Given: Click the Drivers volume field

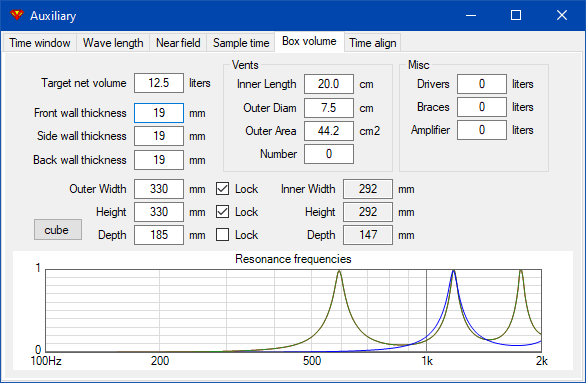Looking at the screenshot, I should (x=482, y=84).
